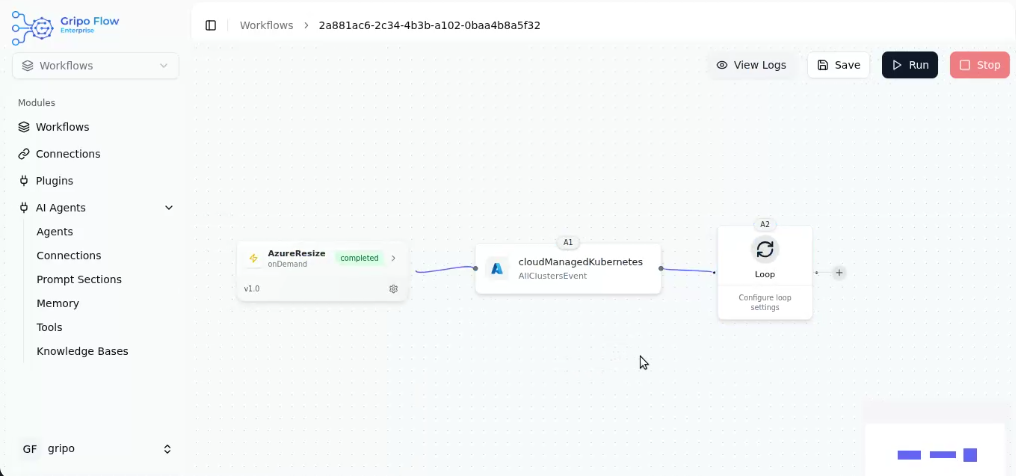Click the Azure icon on cloudManagedKubernetes node
The height and width of the screenshot is (476, 1016).
(x=497, y=269)
